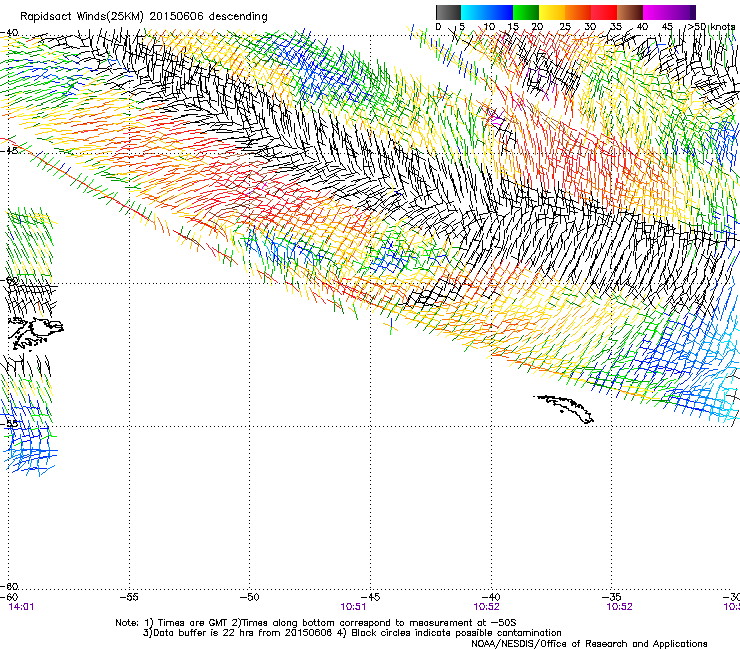Click the Falkland Islands coastline outline
The width and height of the screenshot is (740, 650).
(x=36, y=333)
